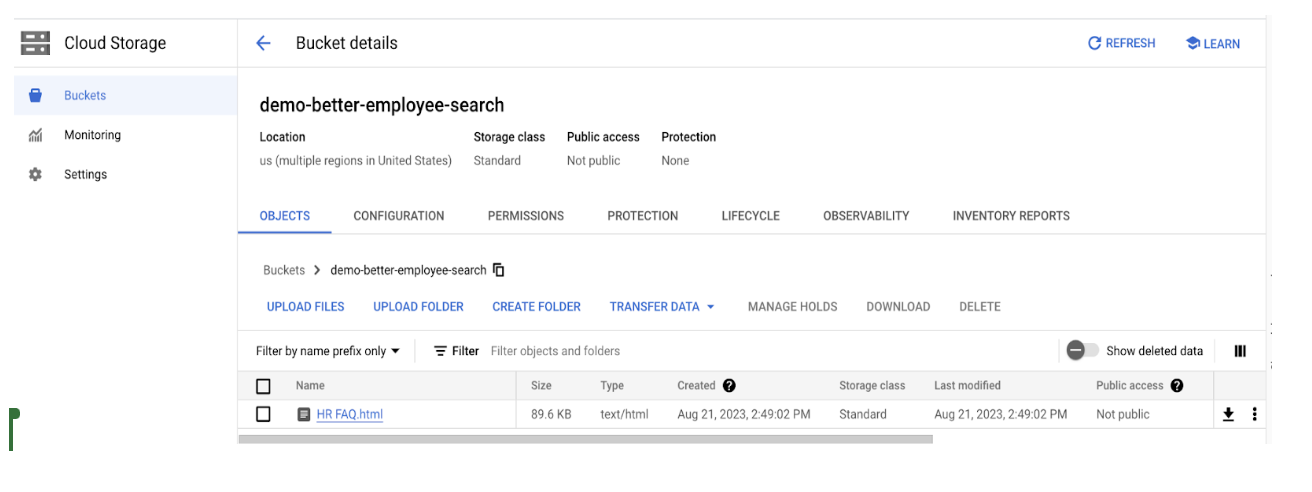The width and height of the screenshot is (1312, 492).
Task: Go back with the left arrow
Action: 263,43
